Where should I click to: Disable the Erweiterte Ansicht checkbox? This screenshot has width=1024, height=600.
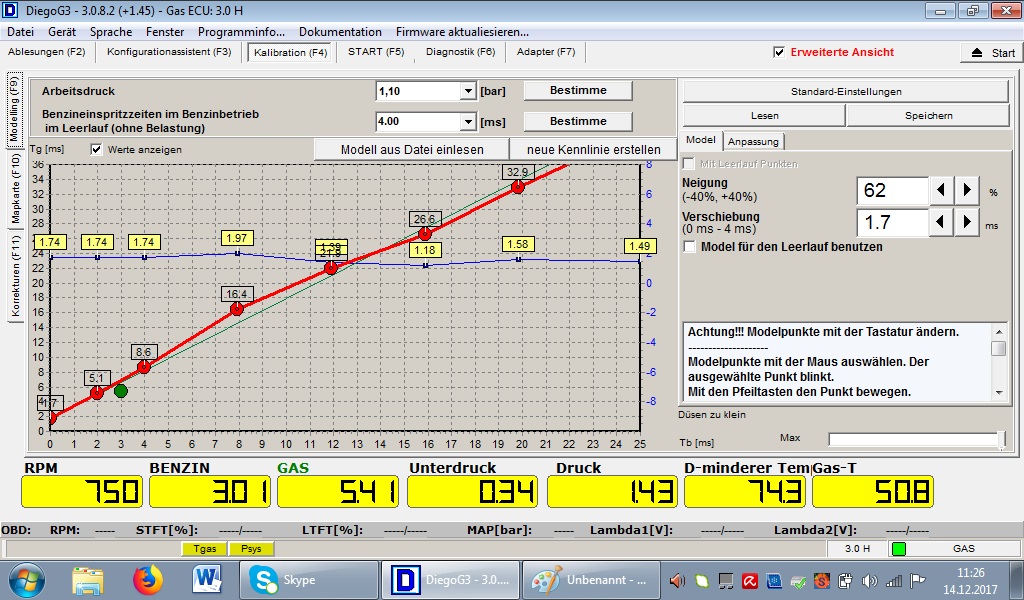(779, 52)
